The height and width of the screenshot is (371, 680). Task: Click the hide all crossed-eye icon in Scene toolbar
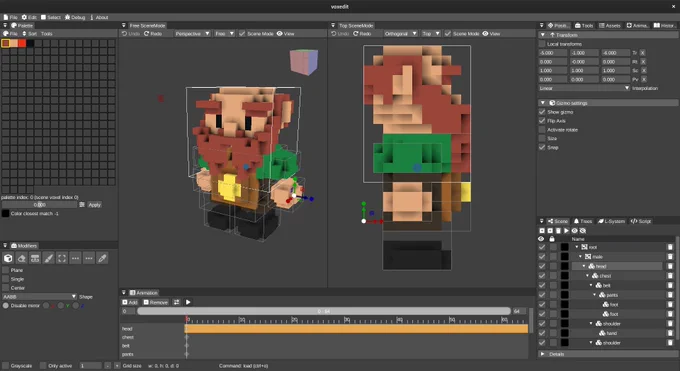tap(583, 230)
